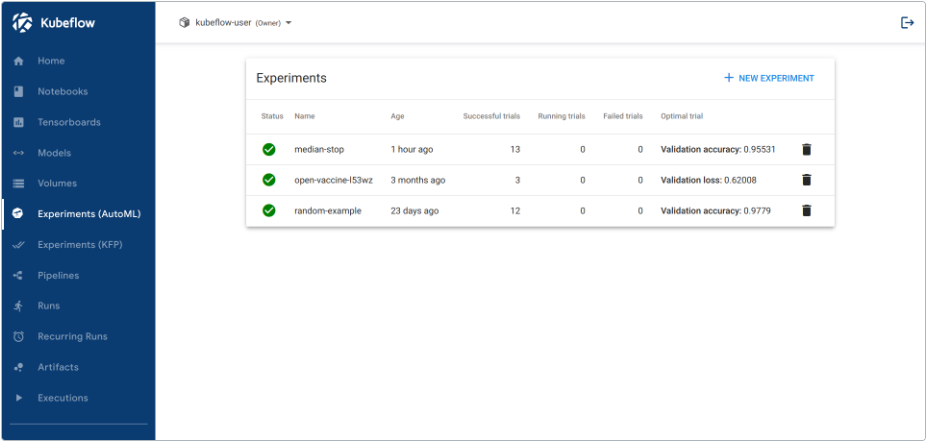Click trash icon for open-vaccine-l53wz experiment
Screen dimensions: 926x443
click(806, 180)
